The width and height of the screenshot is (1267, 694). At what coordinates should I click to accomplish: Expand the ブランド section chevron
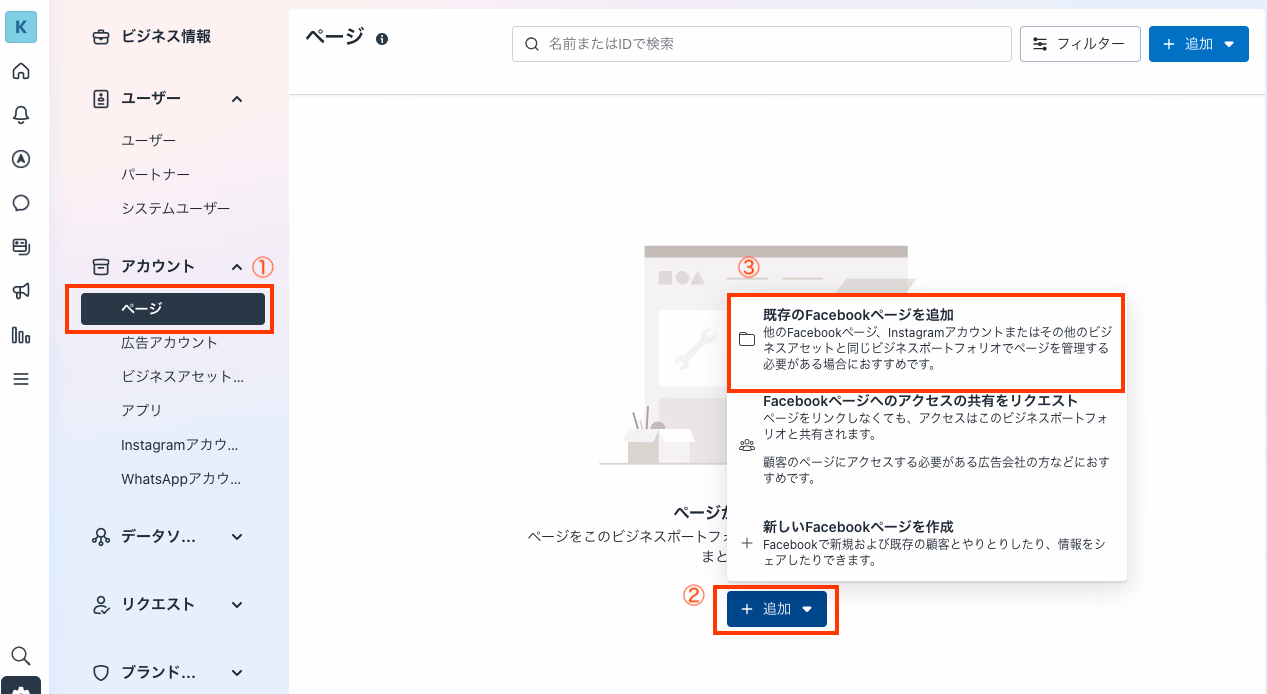pyautogui.click(x=237, y=673)
